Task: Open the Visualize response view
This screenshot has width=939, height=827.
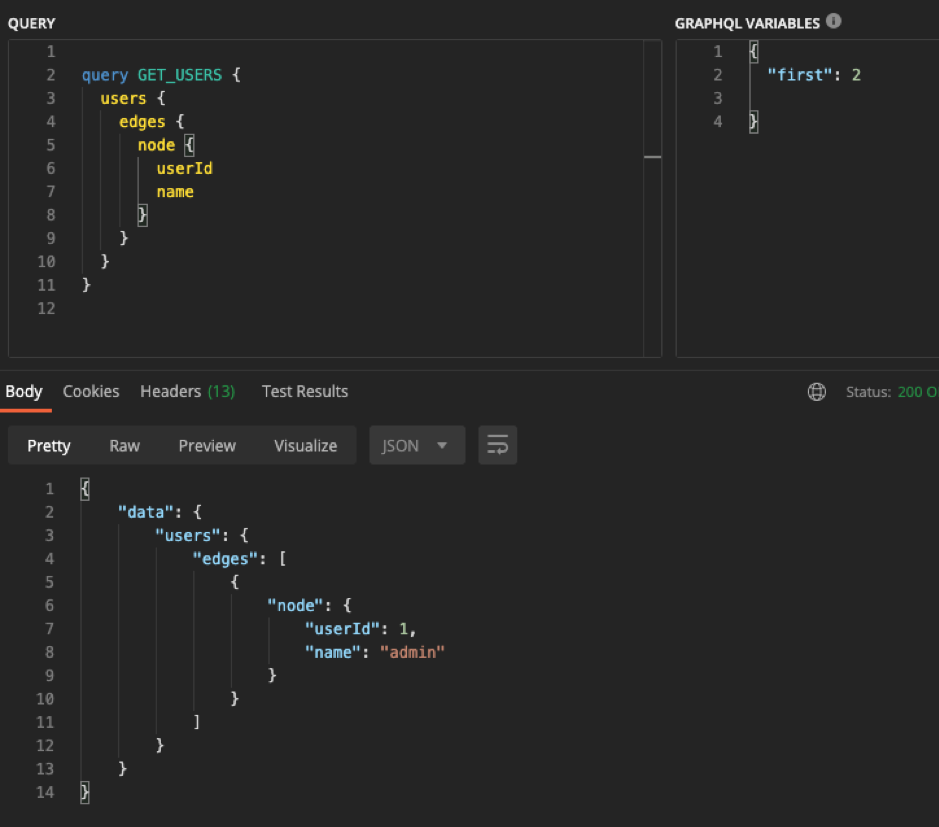Action: pos(305,445)
